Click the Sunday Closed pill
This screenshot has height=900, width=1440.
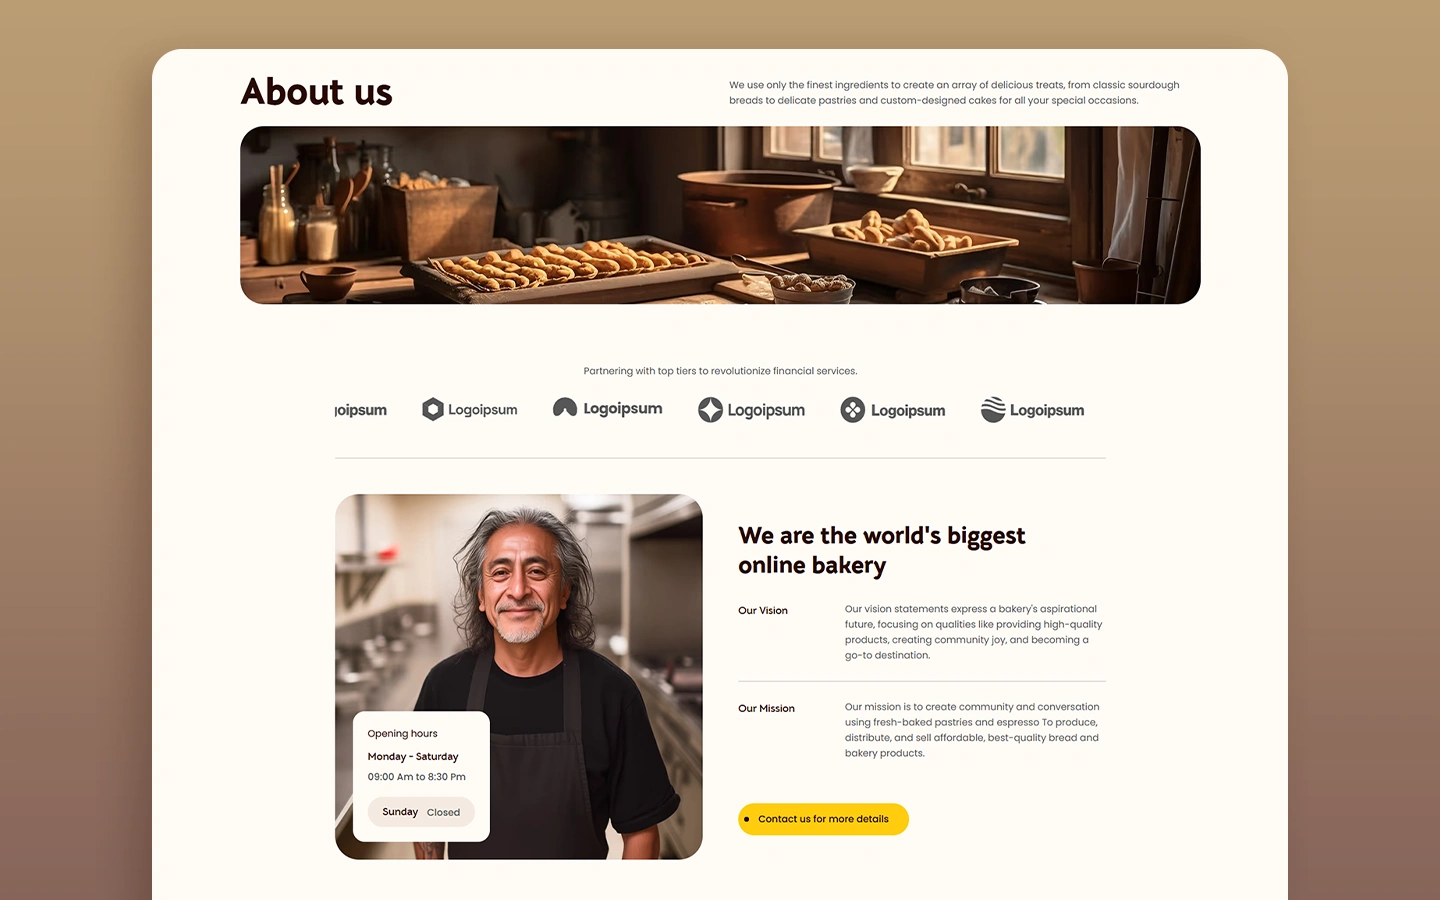click(421, 812)
